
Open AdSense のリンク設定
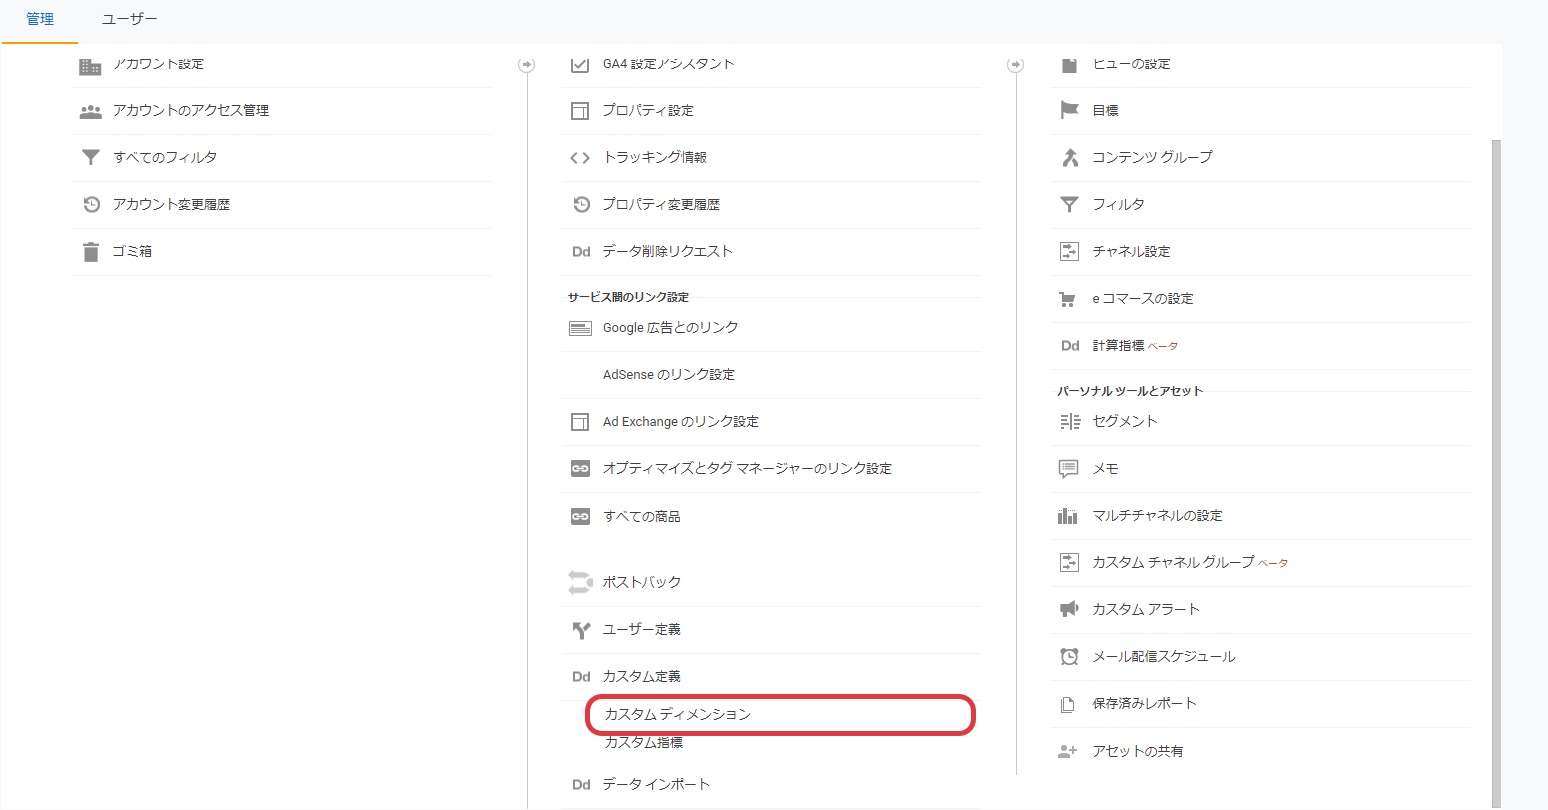[668, 375]
